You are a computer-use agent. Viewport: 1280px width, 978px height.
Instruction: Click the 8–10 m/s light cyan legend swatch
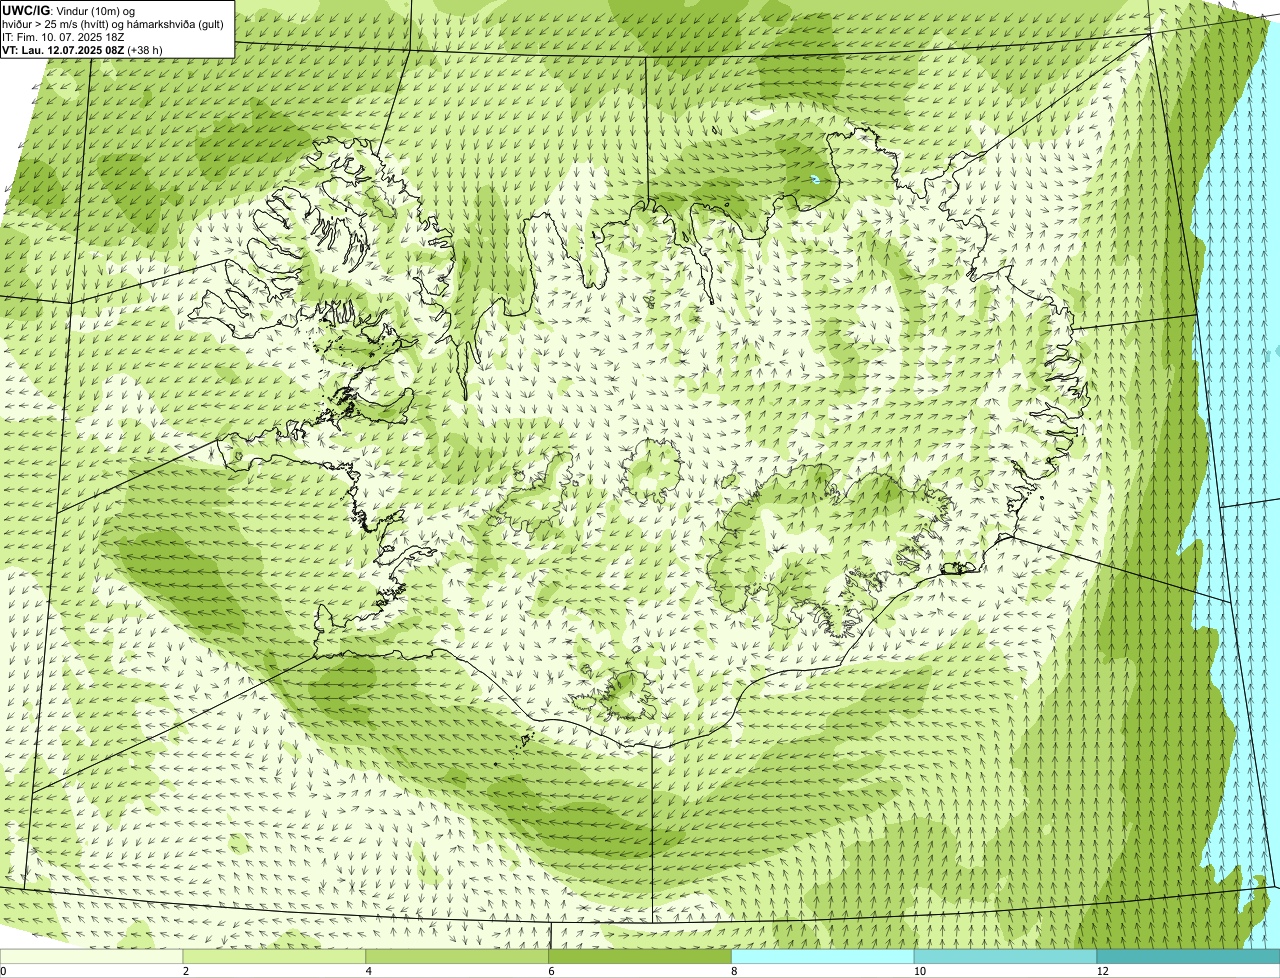(x=823, y=956)
